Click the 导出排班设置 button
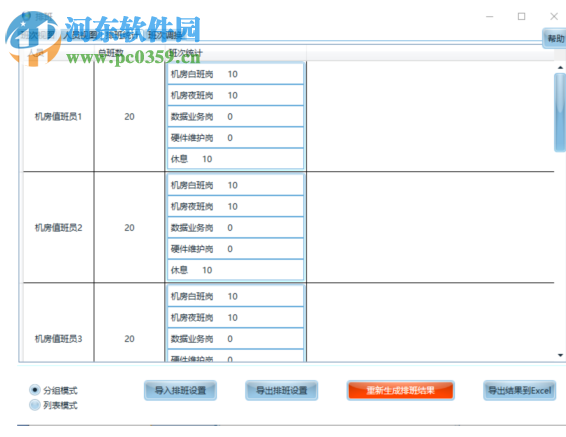 [x=282, y=390]
